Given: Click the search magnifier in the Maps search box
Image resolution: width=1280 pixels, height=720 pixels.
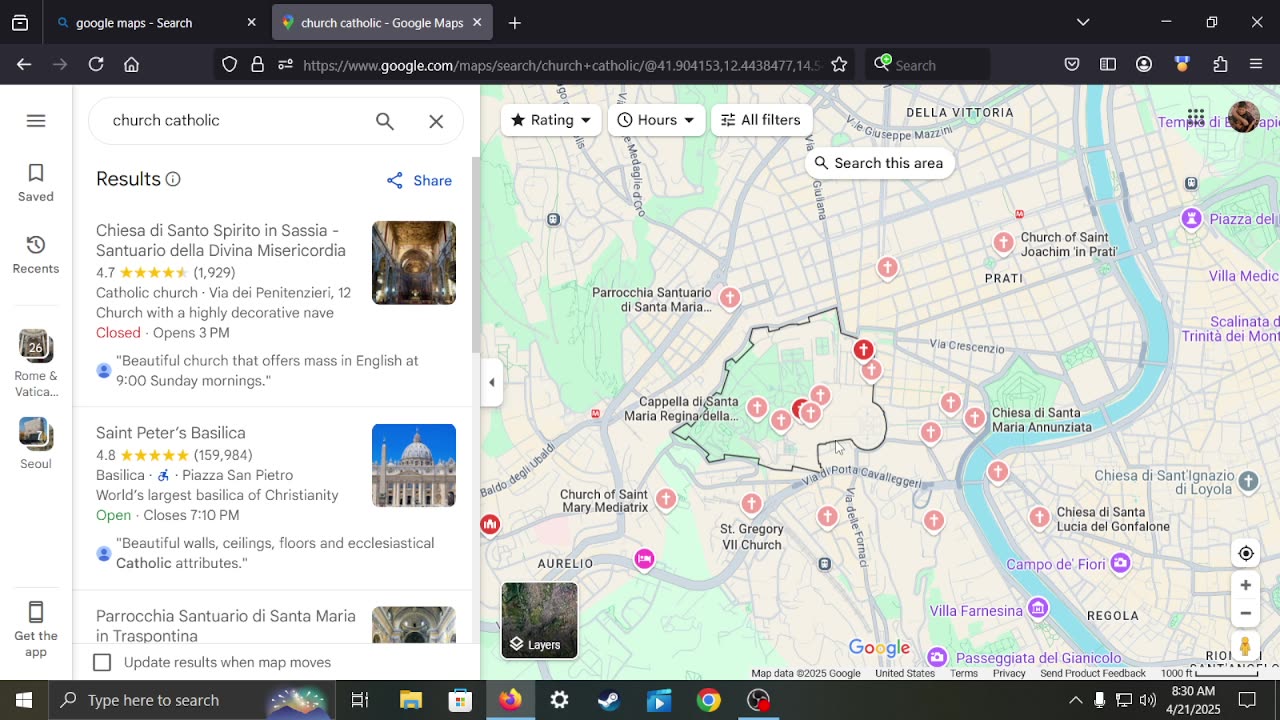Looking at the screenshot, I should 385,121.
